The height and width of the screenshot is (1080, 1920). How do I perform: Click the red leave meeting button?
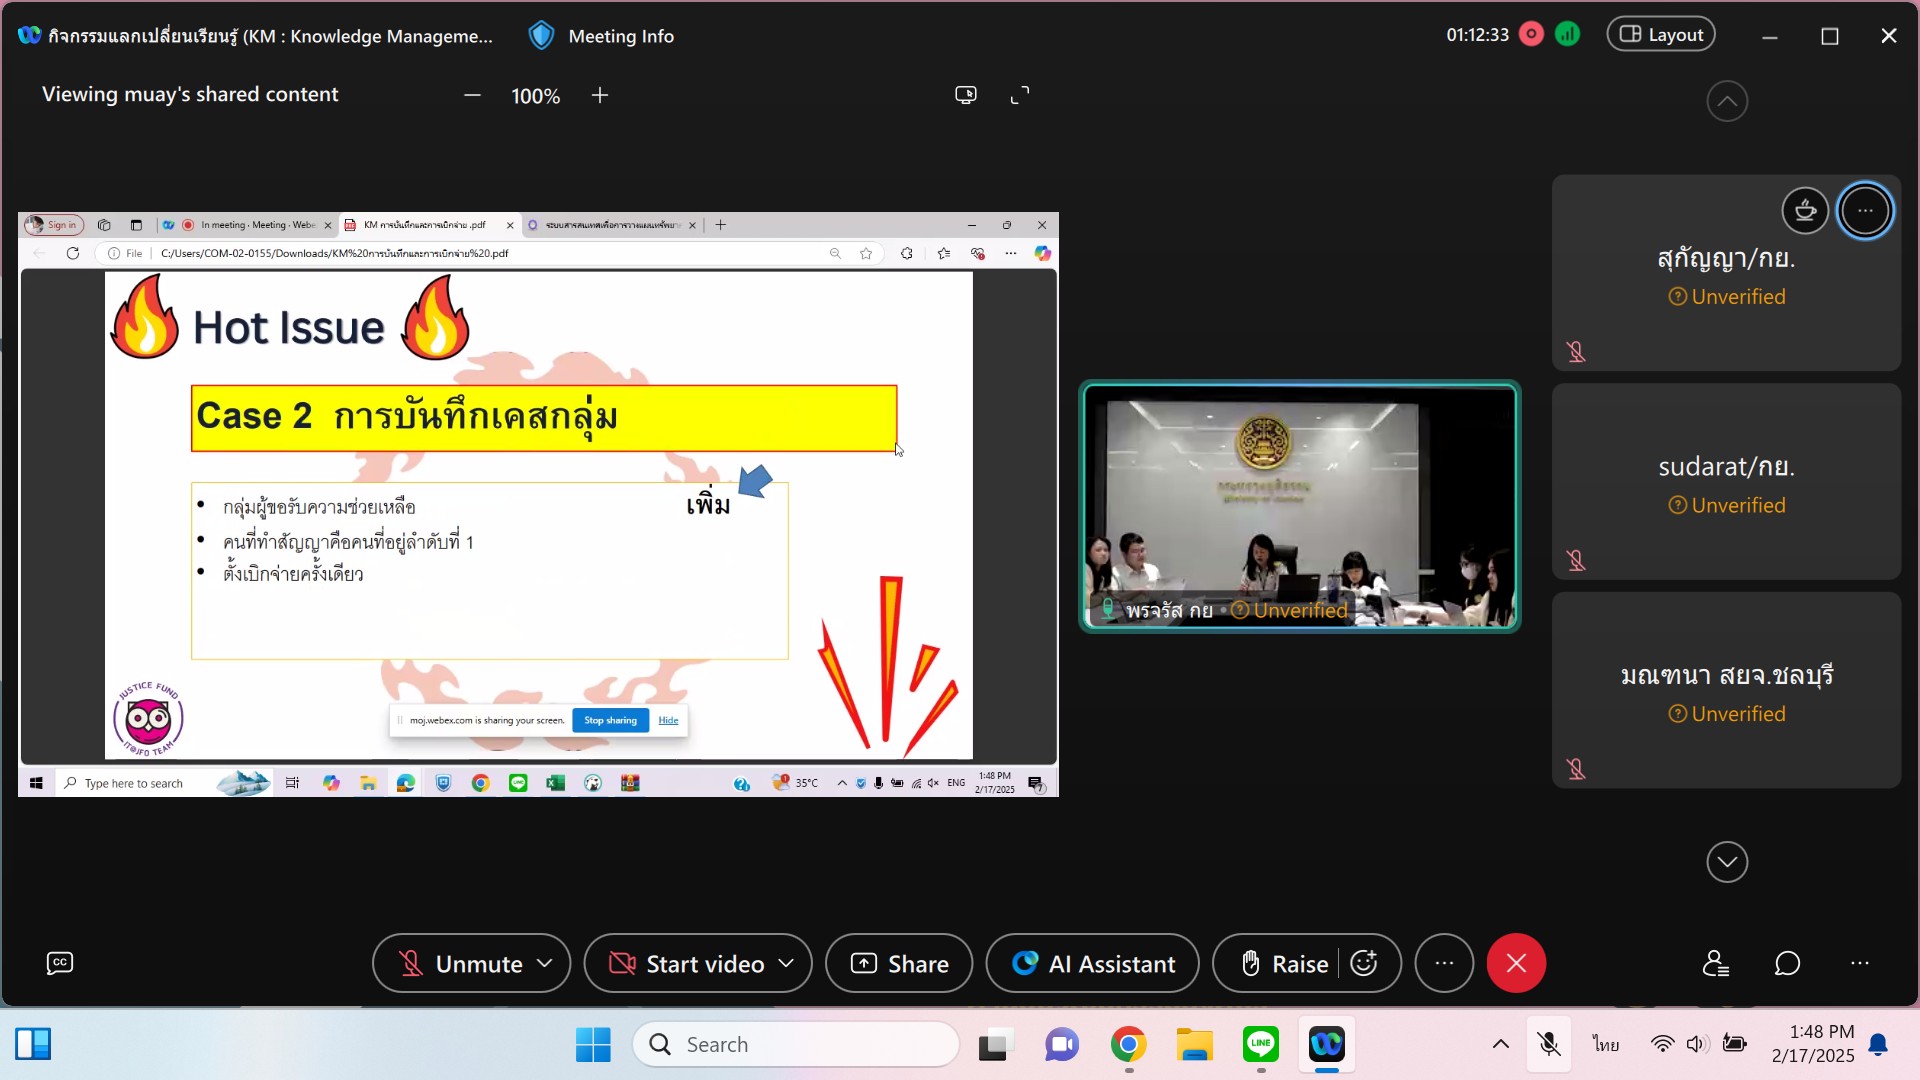(x=1516, y=963)
